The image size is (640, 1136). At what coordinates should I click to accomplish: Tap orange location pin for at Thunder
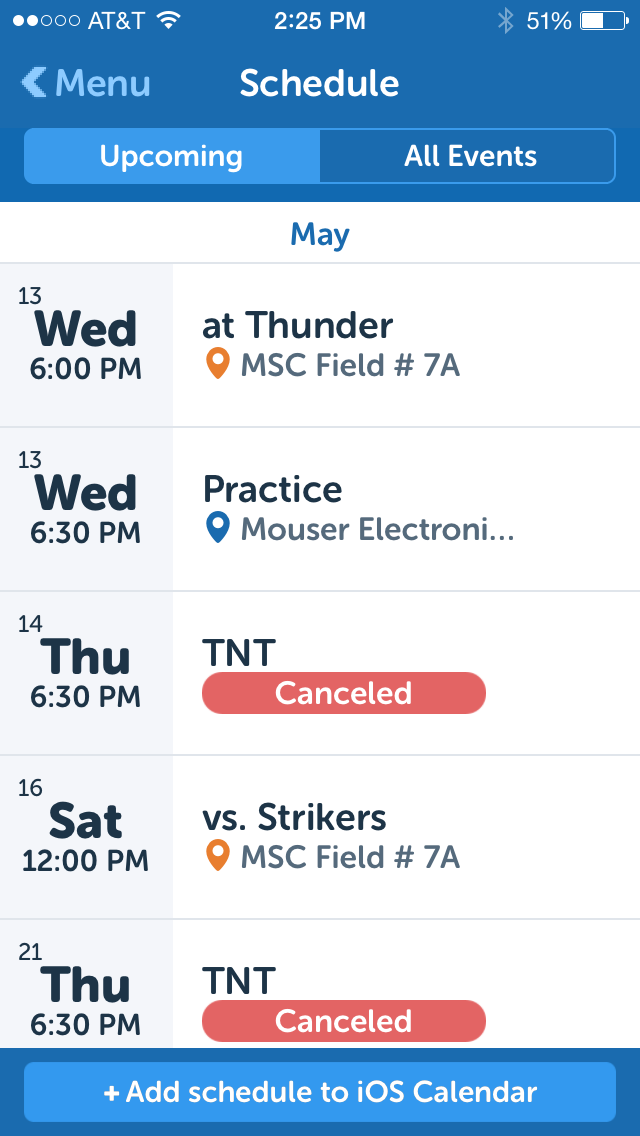[x=217, y=364]
